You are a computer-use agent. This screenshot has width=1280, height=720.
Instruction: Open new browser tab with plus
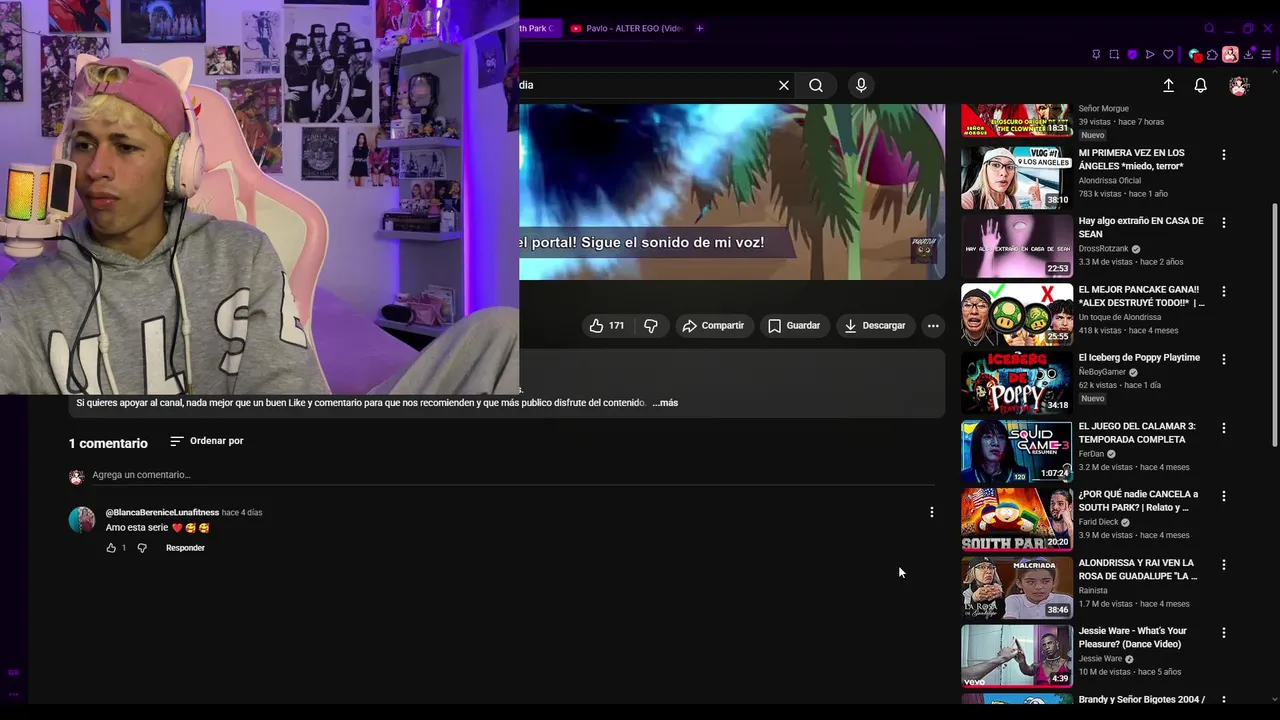point(699,28)
